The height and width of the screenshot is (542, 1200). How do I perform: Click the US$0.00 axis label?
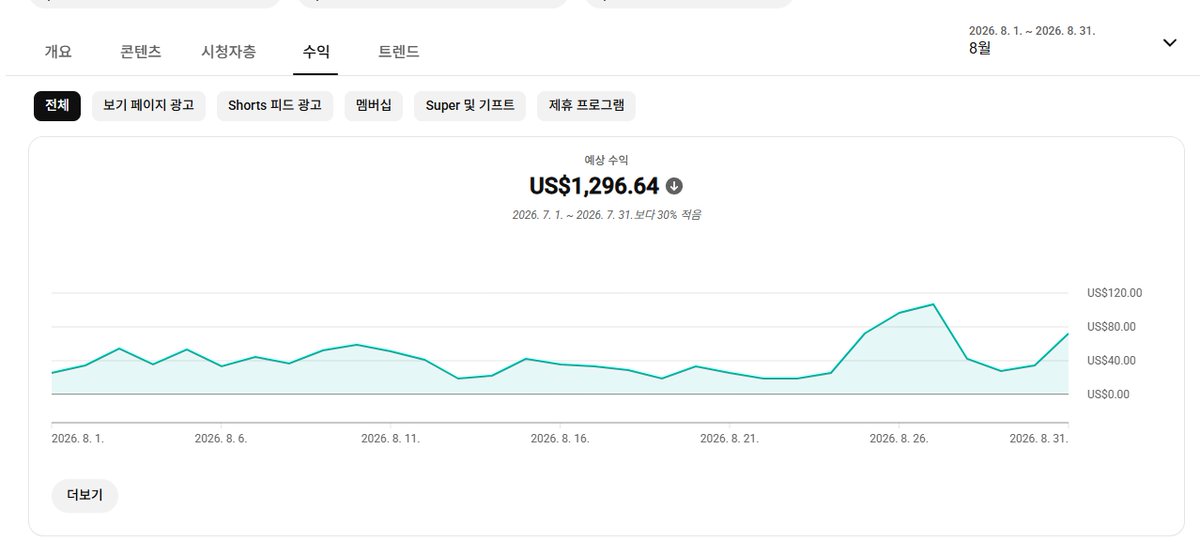click(x=1108, y=394)
